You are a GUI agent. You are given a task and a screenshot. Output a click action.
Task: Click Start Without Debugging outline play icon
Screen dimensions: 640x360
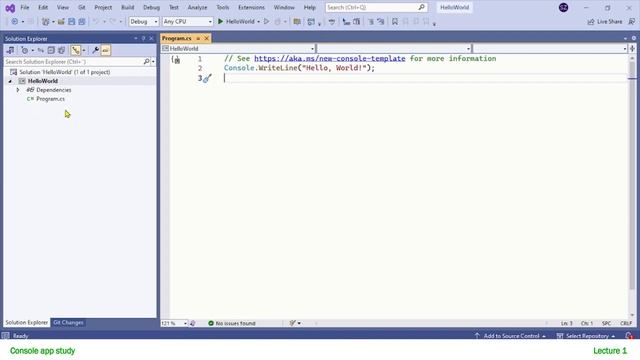point(267,22)
